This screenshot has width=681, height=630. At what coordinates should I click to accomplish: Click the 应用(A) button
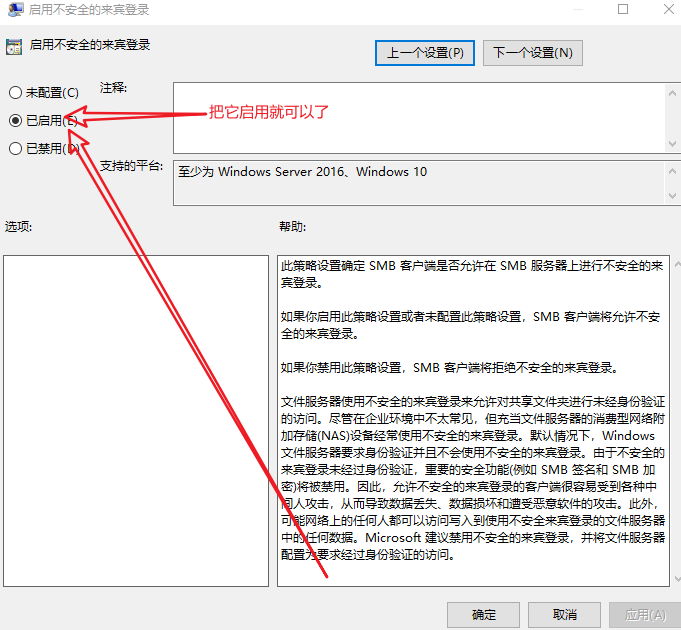pos(645,615)
